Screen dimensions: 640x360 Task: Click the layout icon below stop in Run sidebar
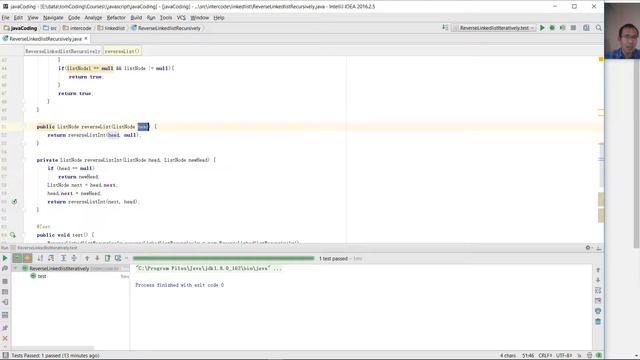[x=5, y=292]
